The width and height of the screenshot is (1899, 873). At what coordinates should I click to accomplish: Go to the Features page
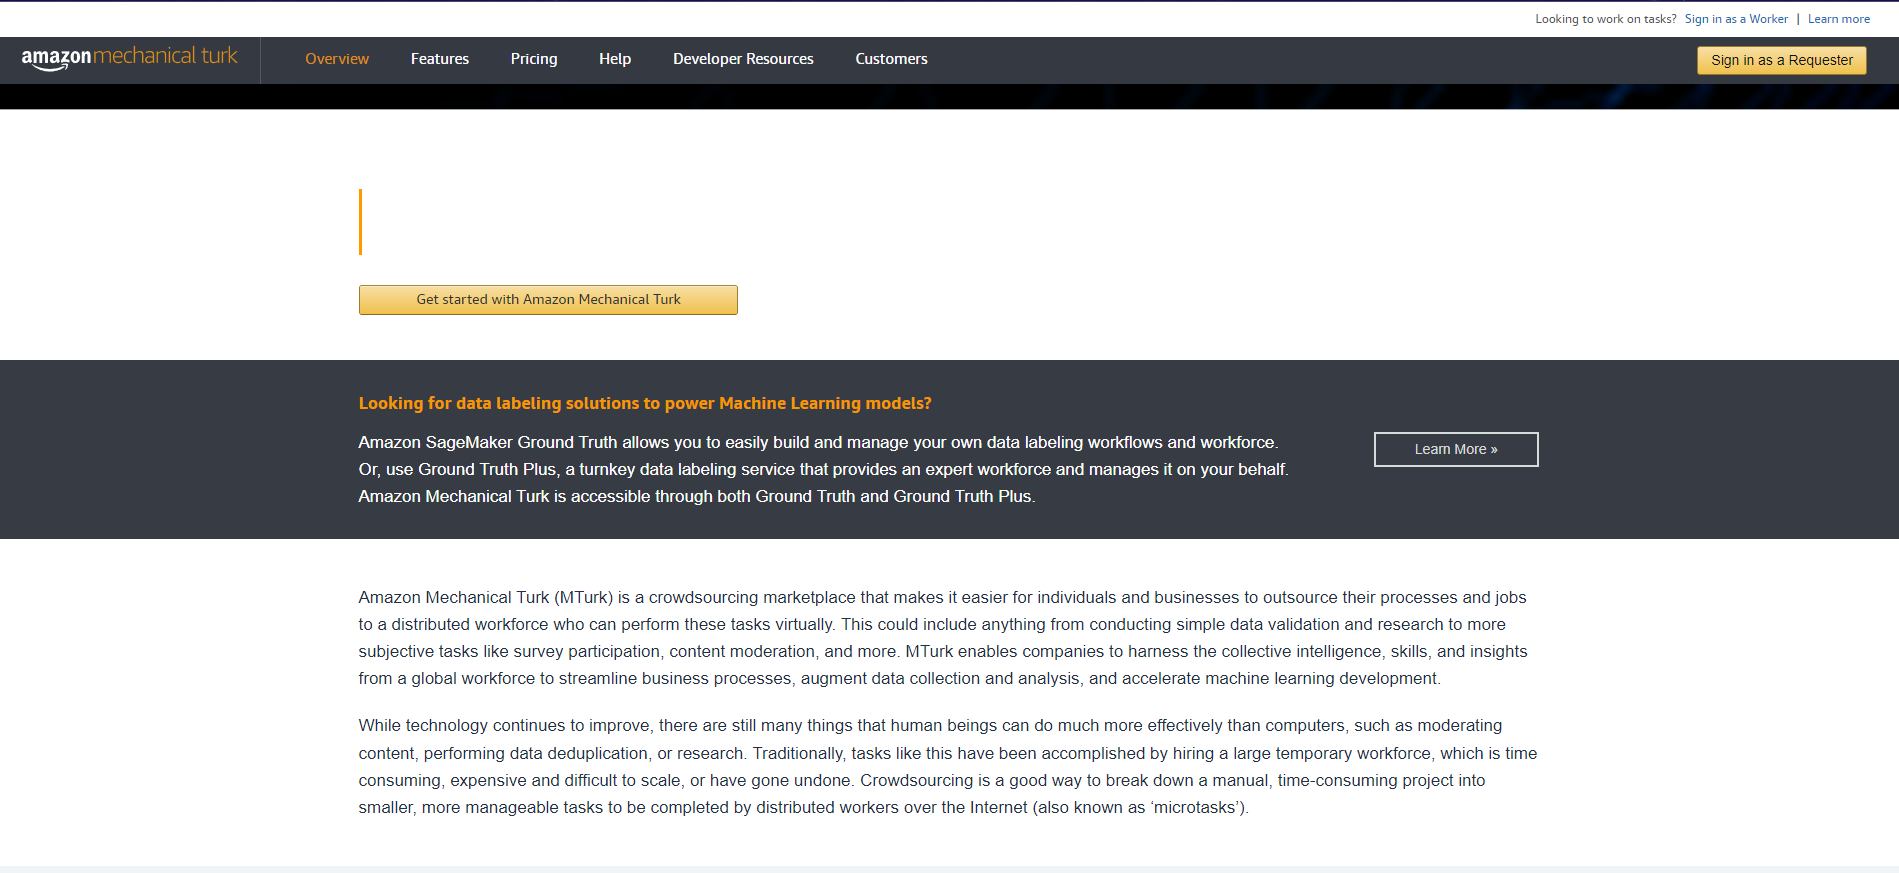(440, 59)
